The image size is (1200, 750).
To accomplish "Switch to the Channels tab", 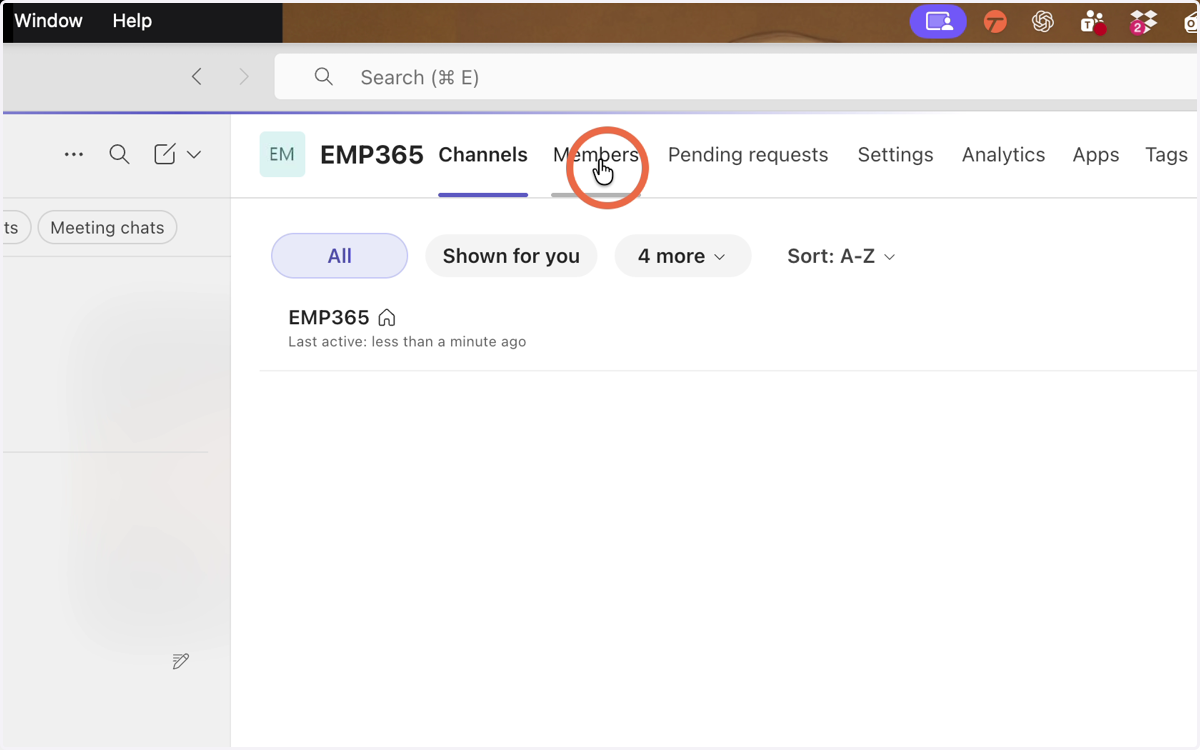I will (483, 155).
